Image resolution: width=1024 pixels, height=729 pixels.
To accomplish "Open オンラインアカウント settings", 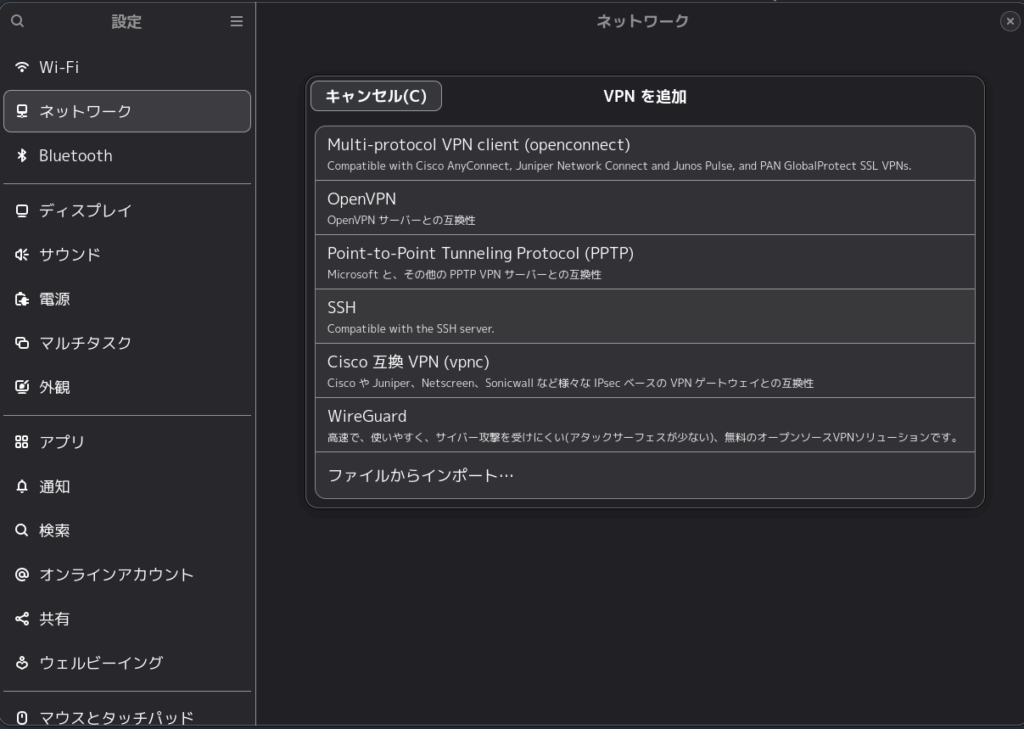I will 127,575.
